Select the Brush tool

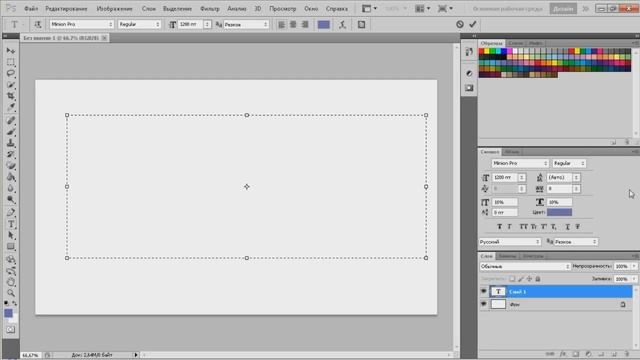point(11,132)
